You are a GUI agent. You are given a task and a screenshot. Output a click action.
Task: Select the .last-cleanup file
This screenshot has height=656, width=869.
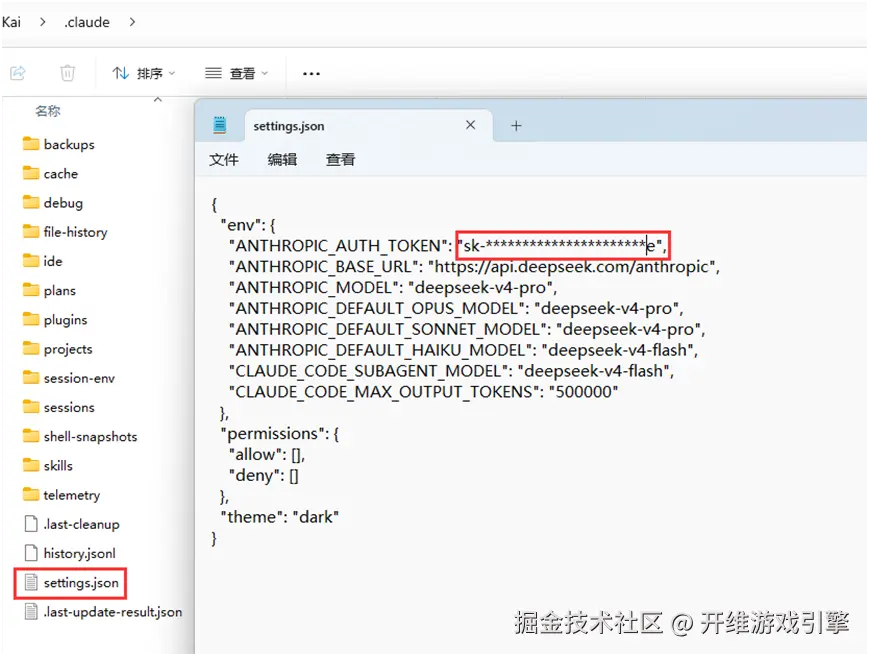tap(72, 524)
